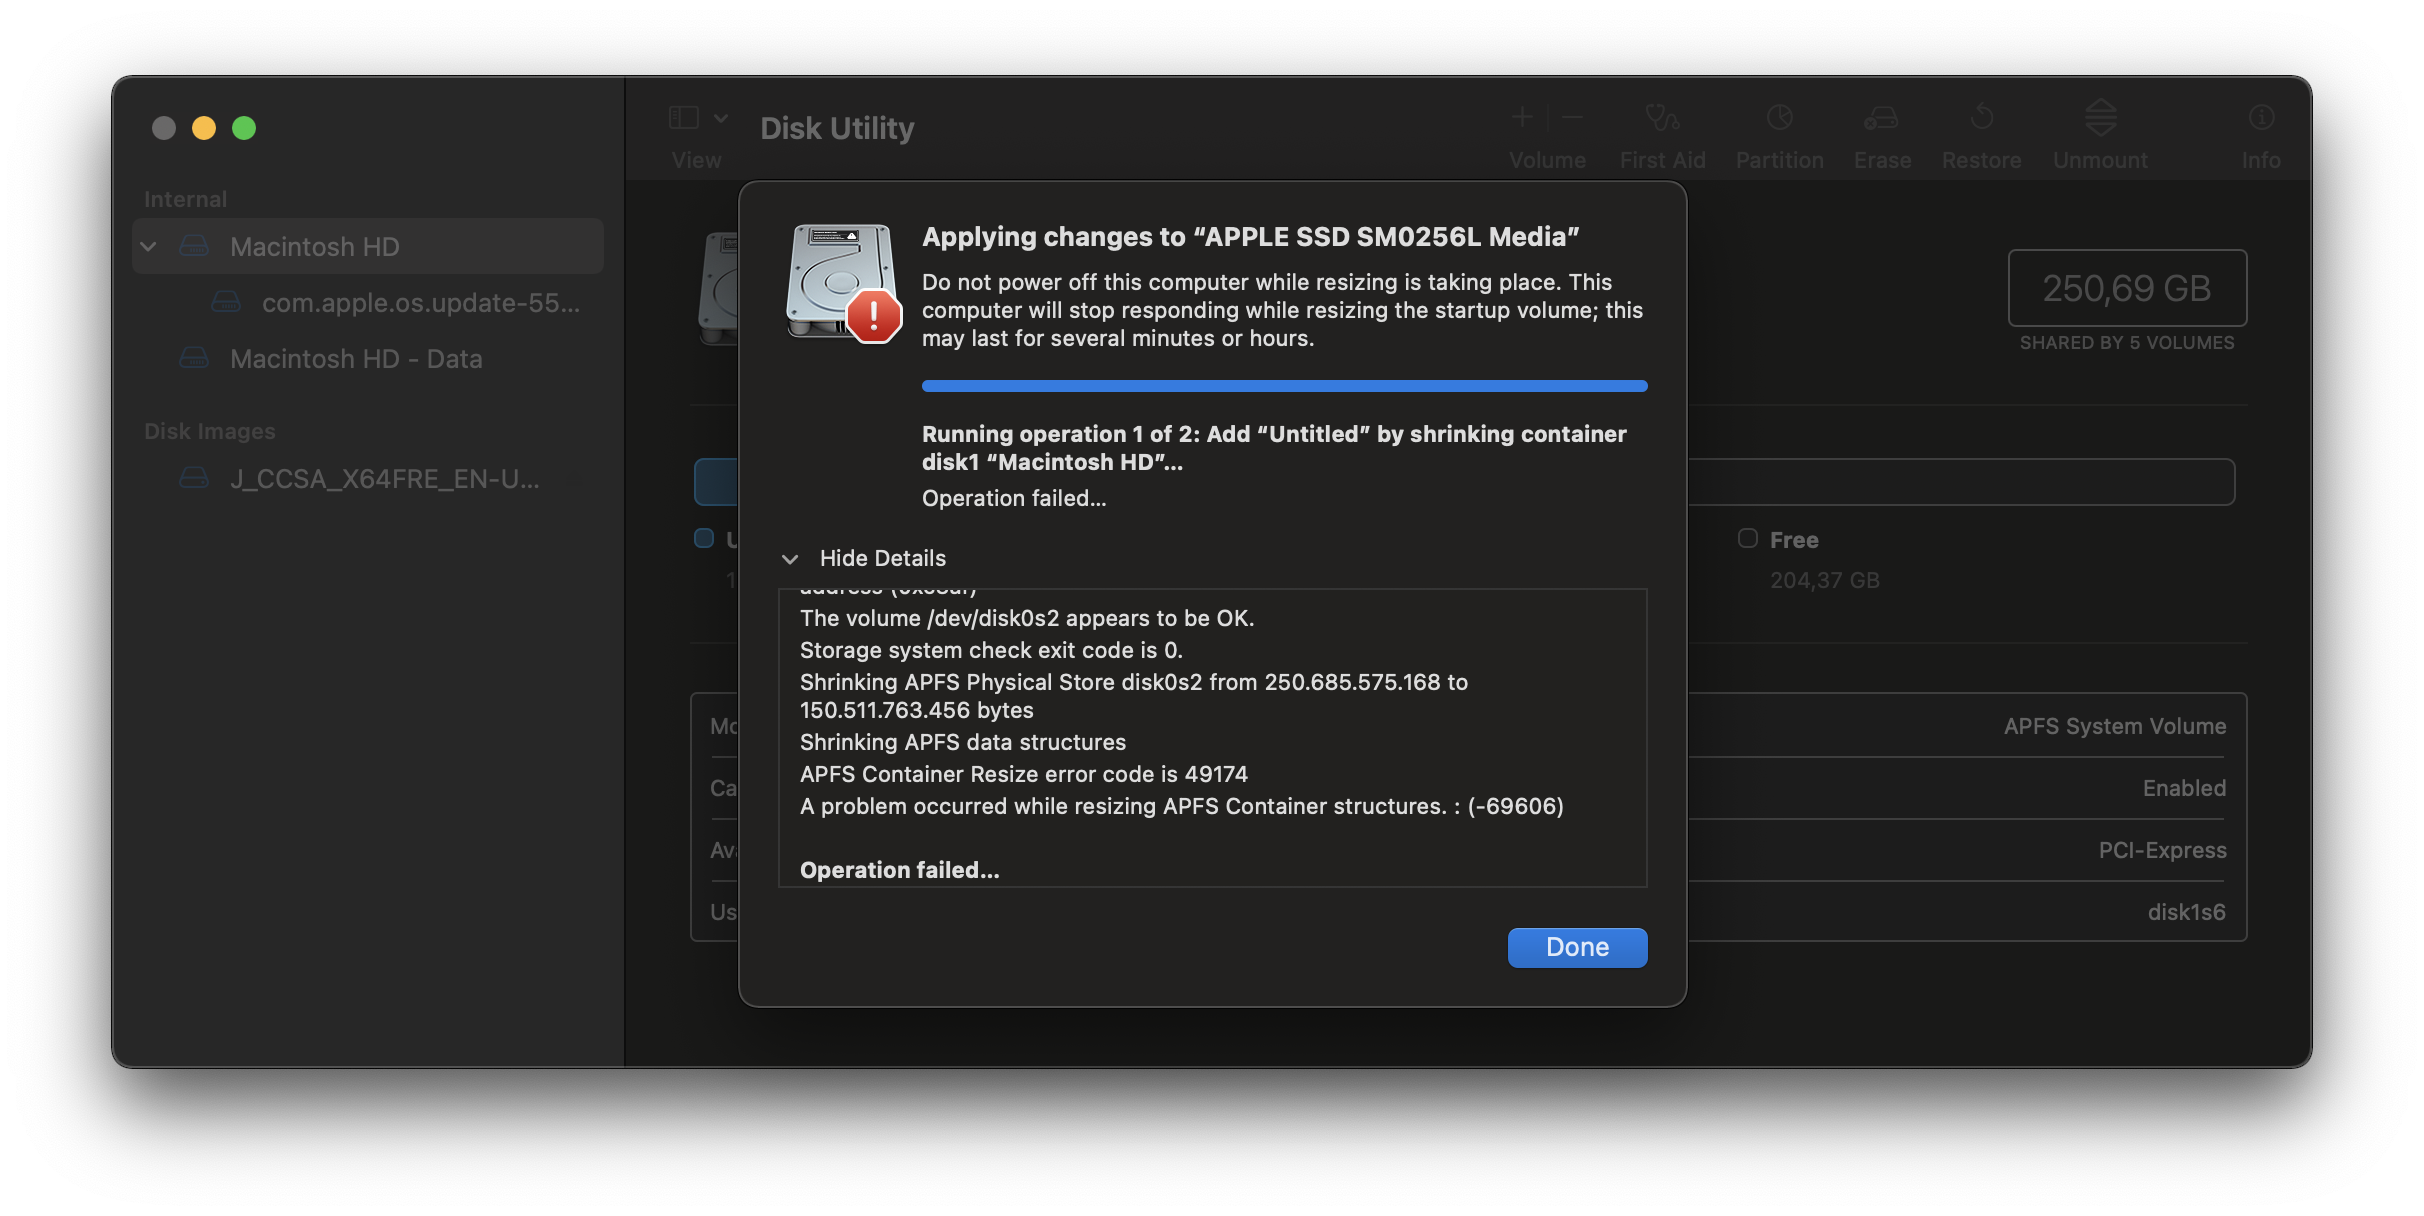
Task: Click the Erase disk icon
Action: pyautogui.click(x=1881, y=119)
